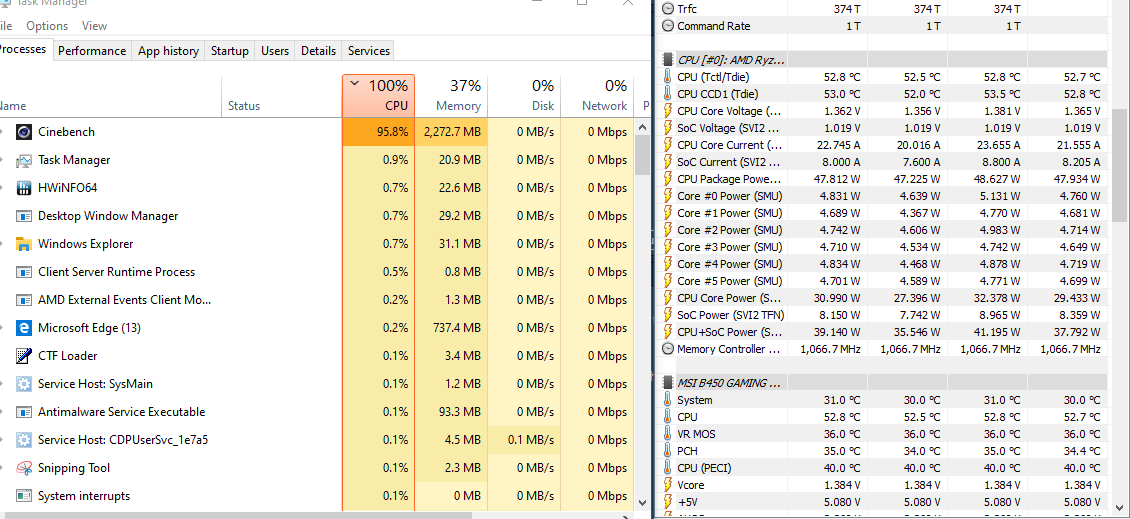This screenshot has width=1130, height=519.
Task: Click the PCH thermometer icon
Action: [x=667, y=451]
